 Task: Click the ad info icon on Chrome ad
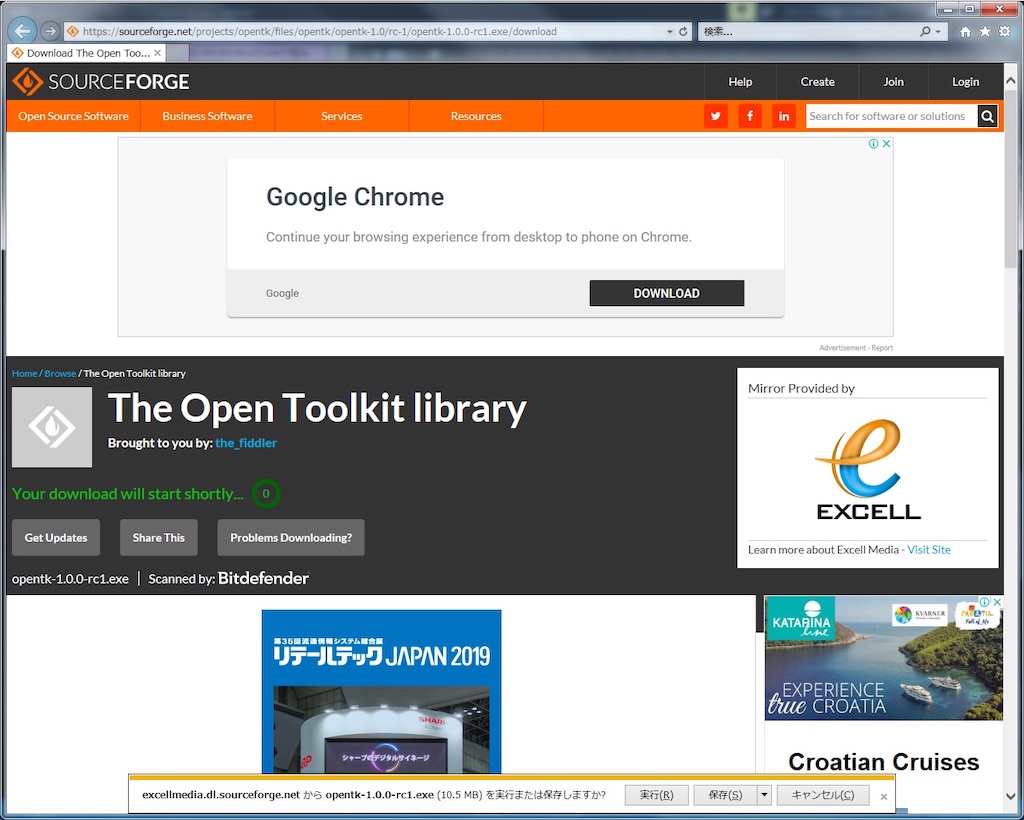tap(873, 144)
